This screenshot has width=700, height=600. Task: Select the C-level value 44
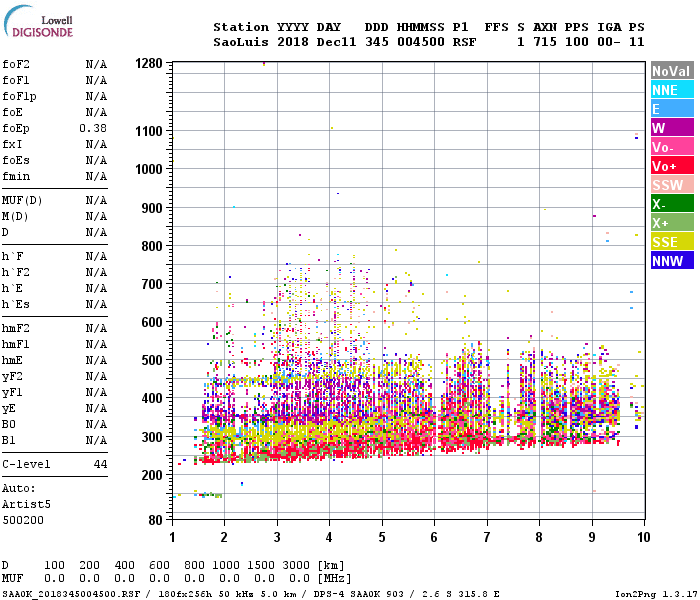pyautogui.click(x=100, y=464)
